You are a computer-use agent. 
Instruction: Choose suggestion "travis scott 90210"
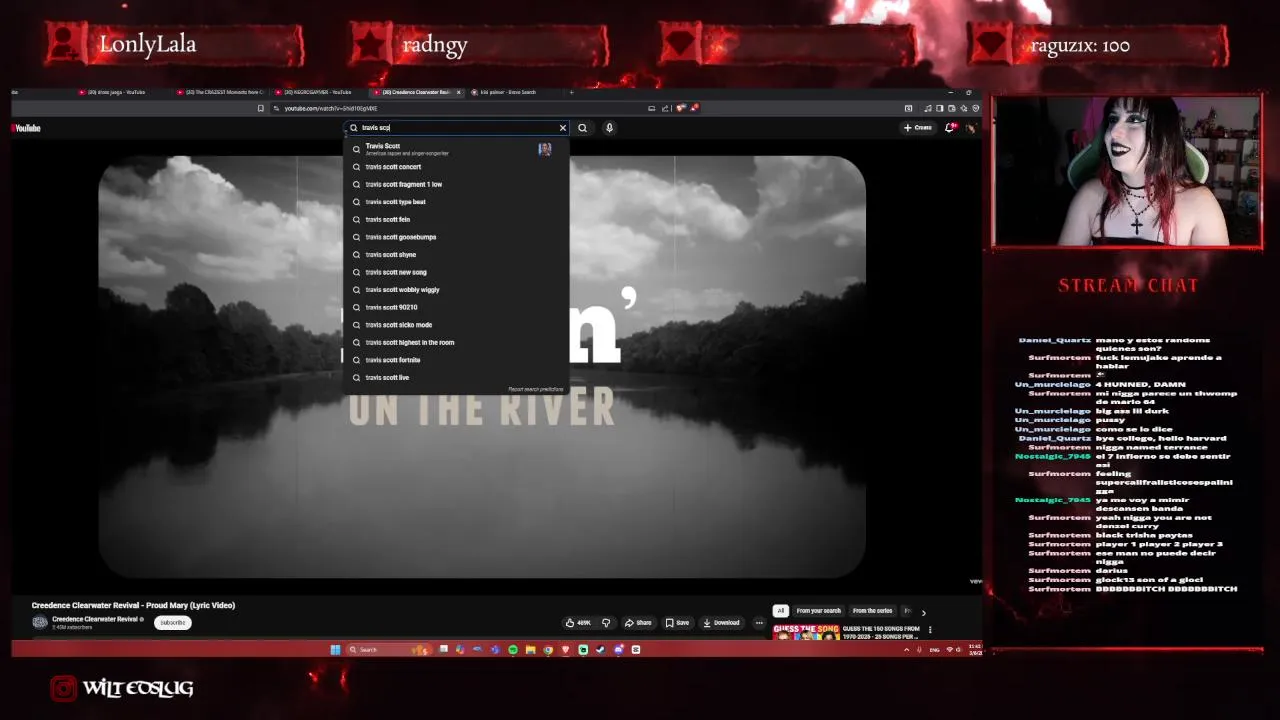pos(456,307)
